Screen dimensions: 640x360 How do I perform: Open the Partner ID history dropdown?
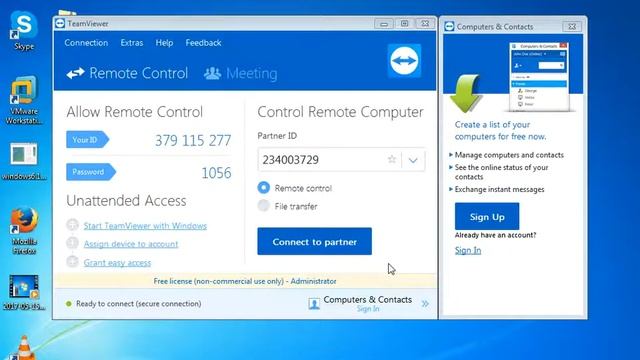pos(413,160)
